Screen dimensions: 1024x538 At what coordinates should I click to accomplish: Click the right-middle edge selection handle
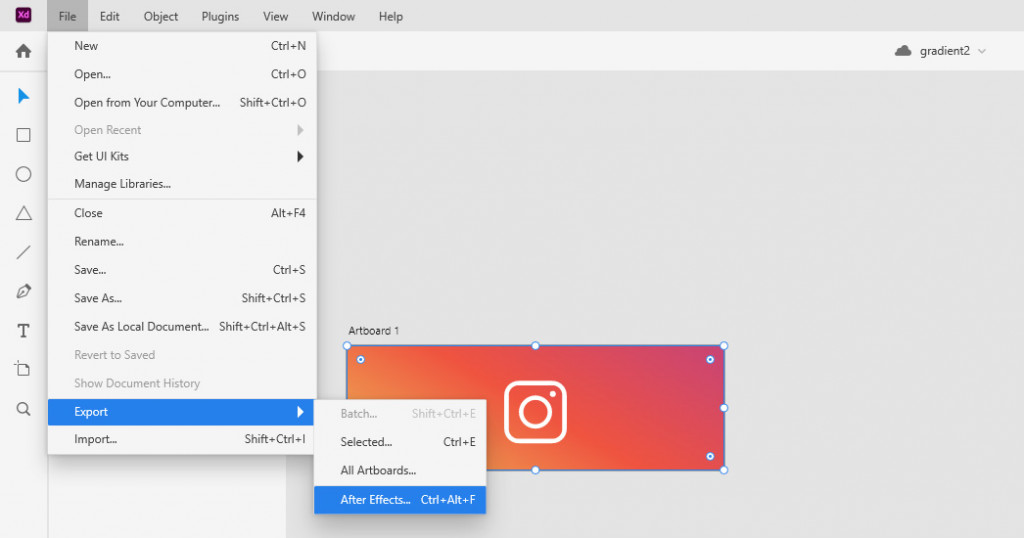pos(724,408)
